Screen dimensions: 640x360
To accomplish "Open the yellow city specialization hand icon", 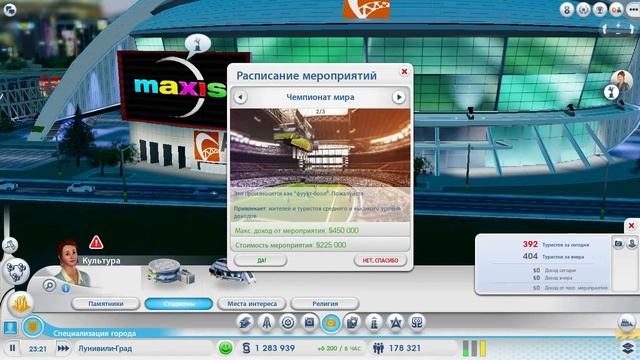I will point(20,304).
